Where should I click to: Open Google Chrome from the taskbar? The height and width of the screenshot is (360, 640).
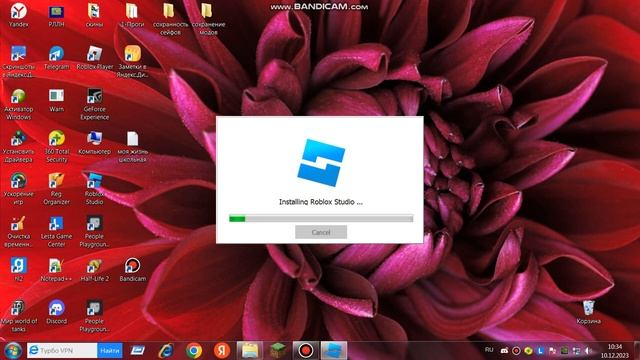click(x=194, y=351)
